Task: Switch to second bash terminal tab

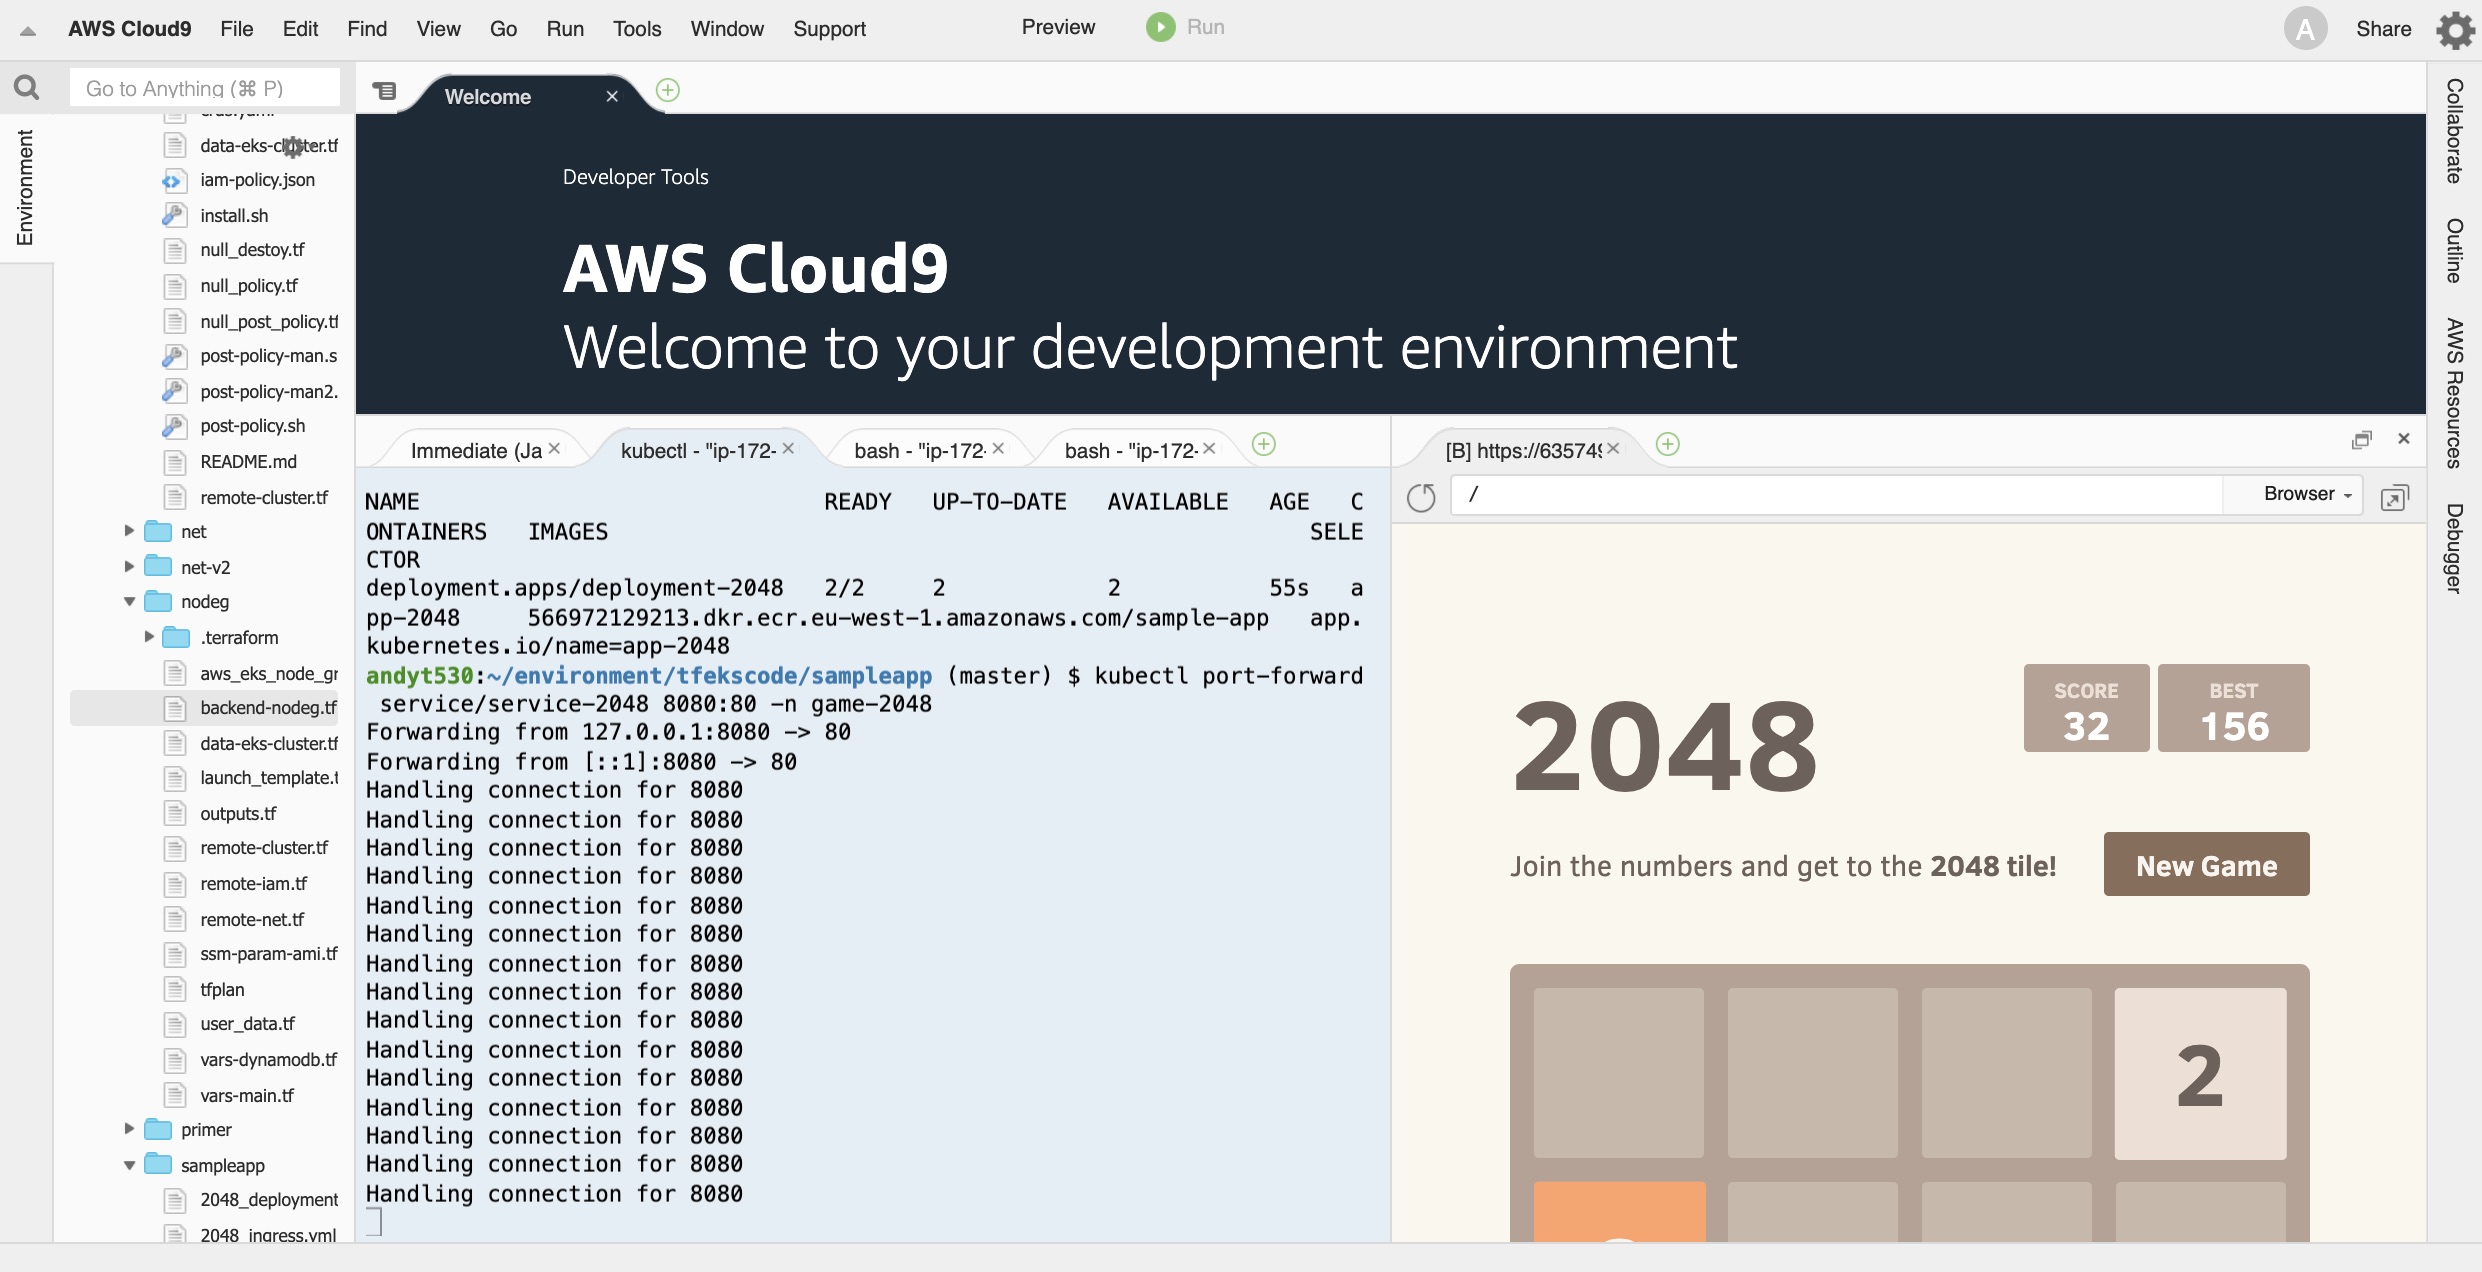Action: pyautogui.click(x=1131, y=450)
